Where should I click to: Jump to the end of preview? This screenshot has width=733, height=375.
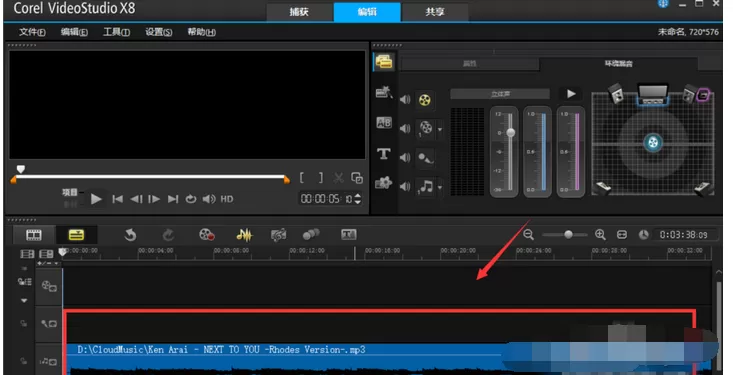point(173,199)
